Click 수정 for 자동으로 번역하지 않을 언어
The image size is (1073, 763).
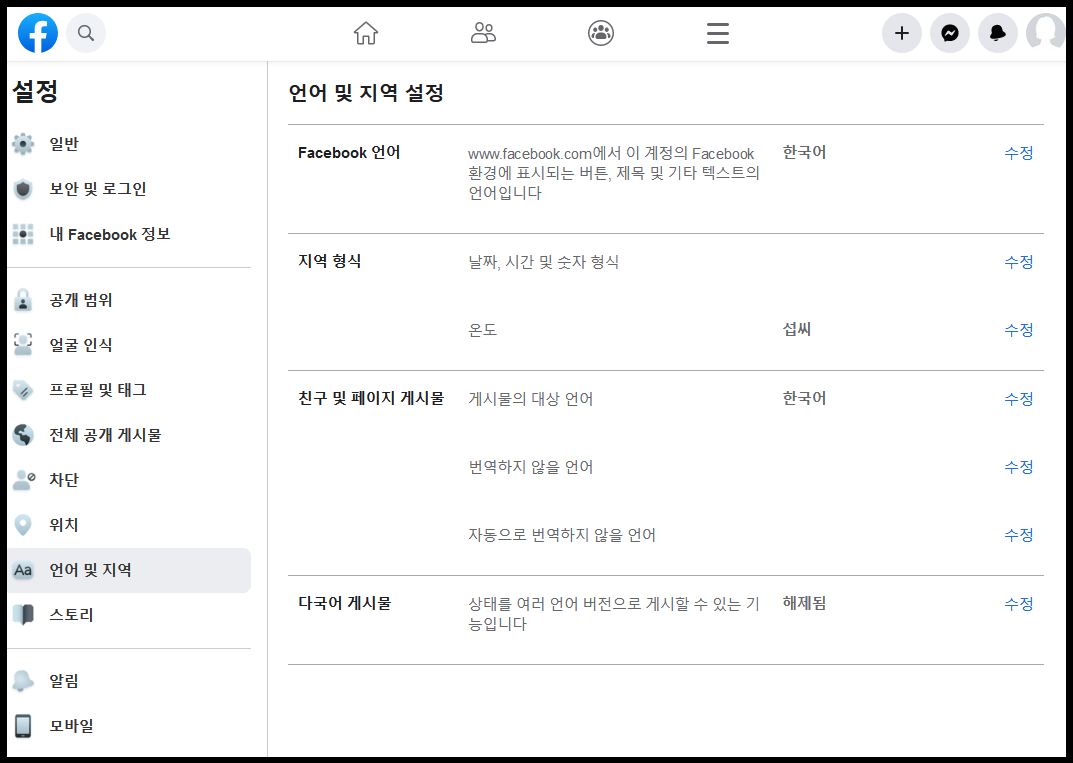(x=1018, y=535)
